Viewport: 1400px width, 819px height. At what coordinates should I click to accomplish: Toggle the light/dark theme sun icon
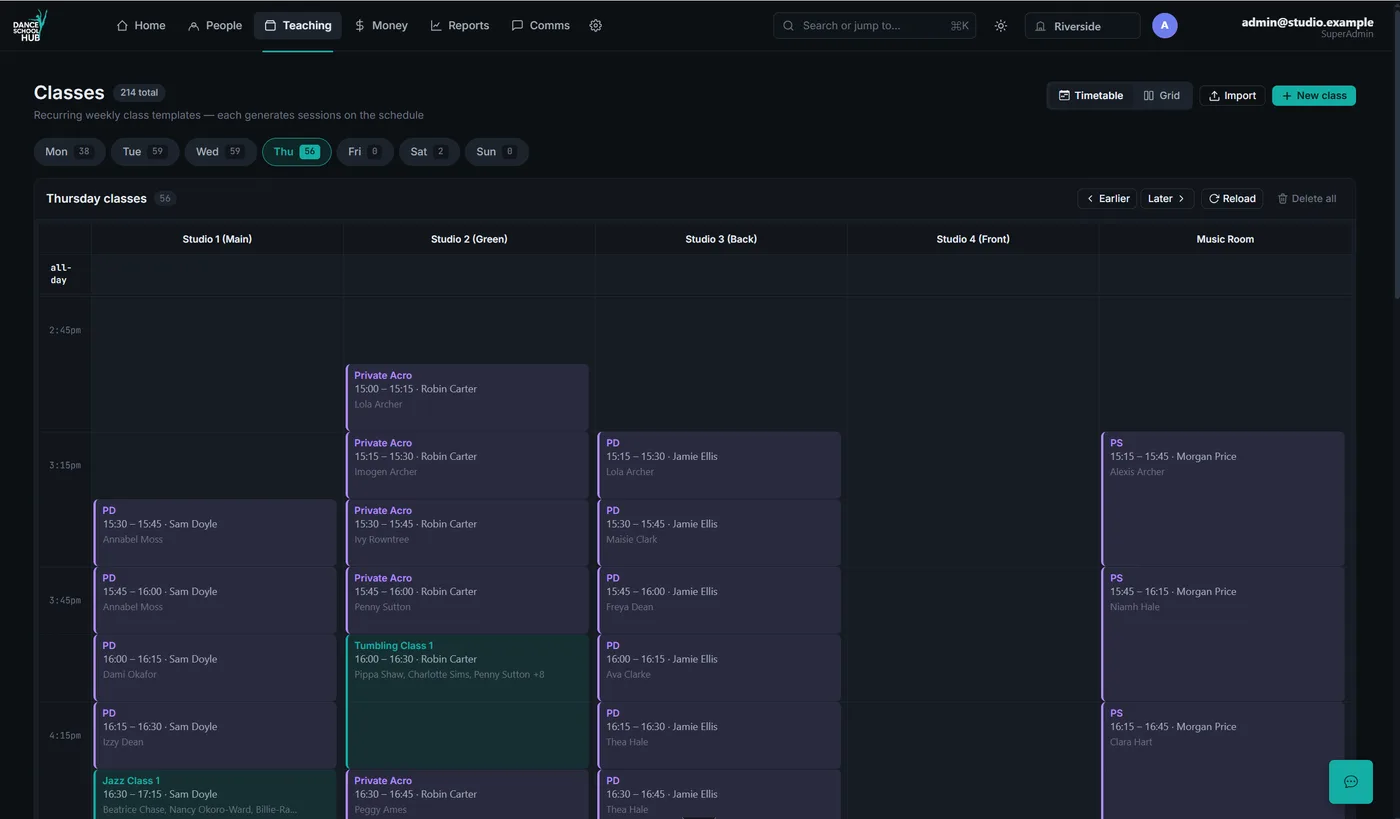[1000, 26]
